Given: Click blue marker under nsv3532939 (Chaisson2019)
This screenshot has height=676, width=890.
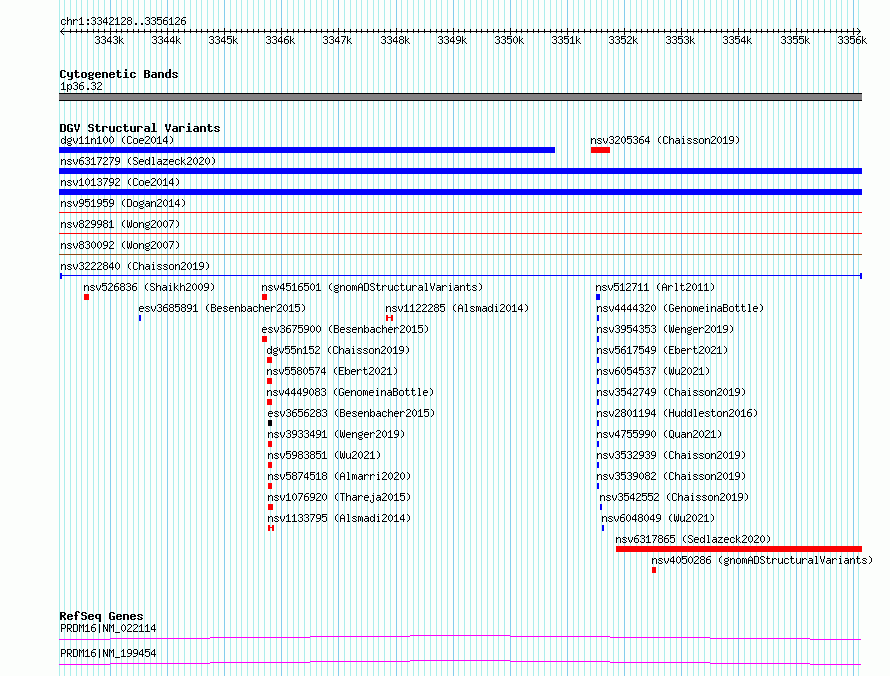Looking at the screenshot, I should pyautogui.click(x=598, y=465).
